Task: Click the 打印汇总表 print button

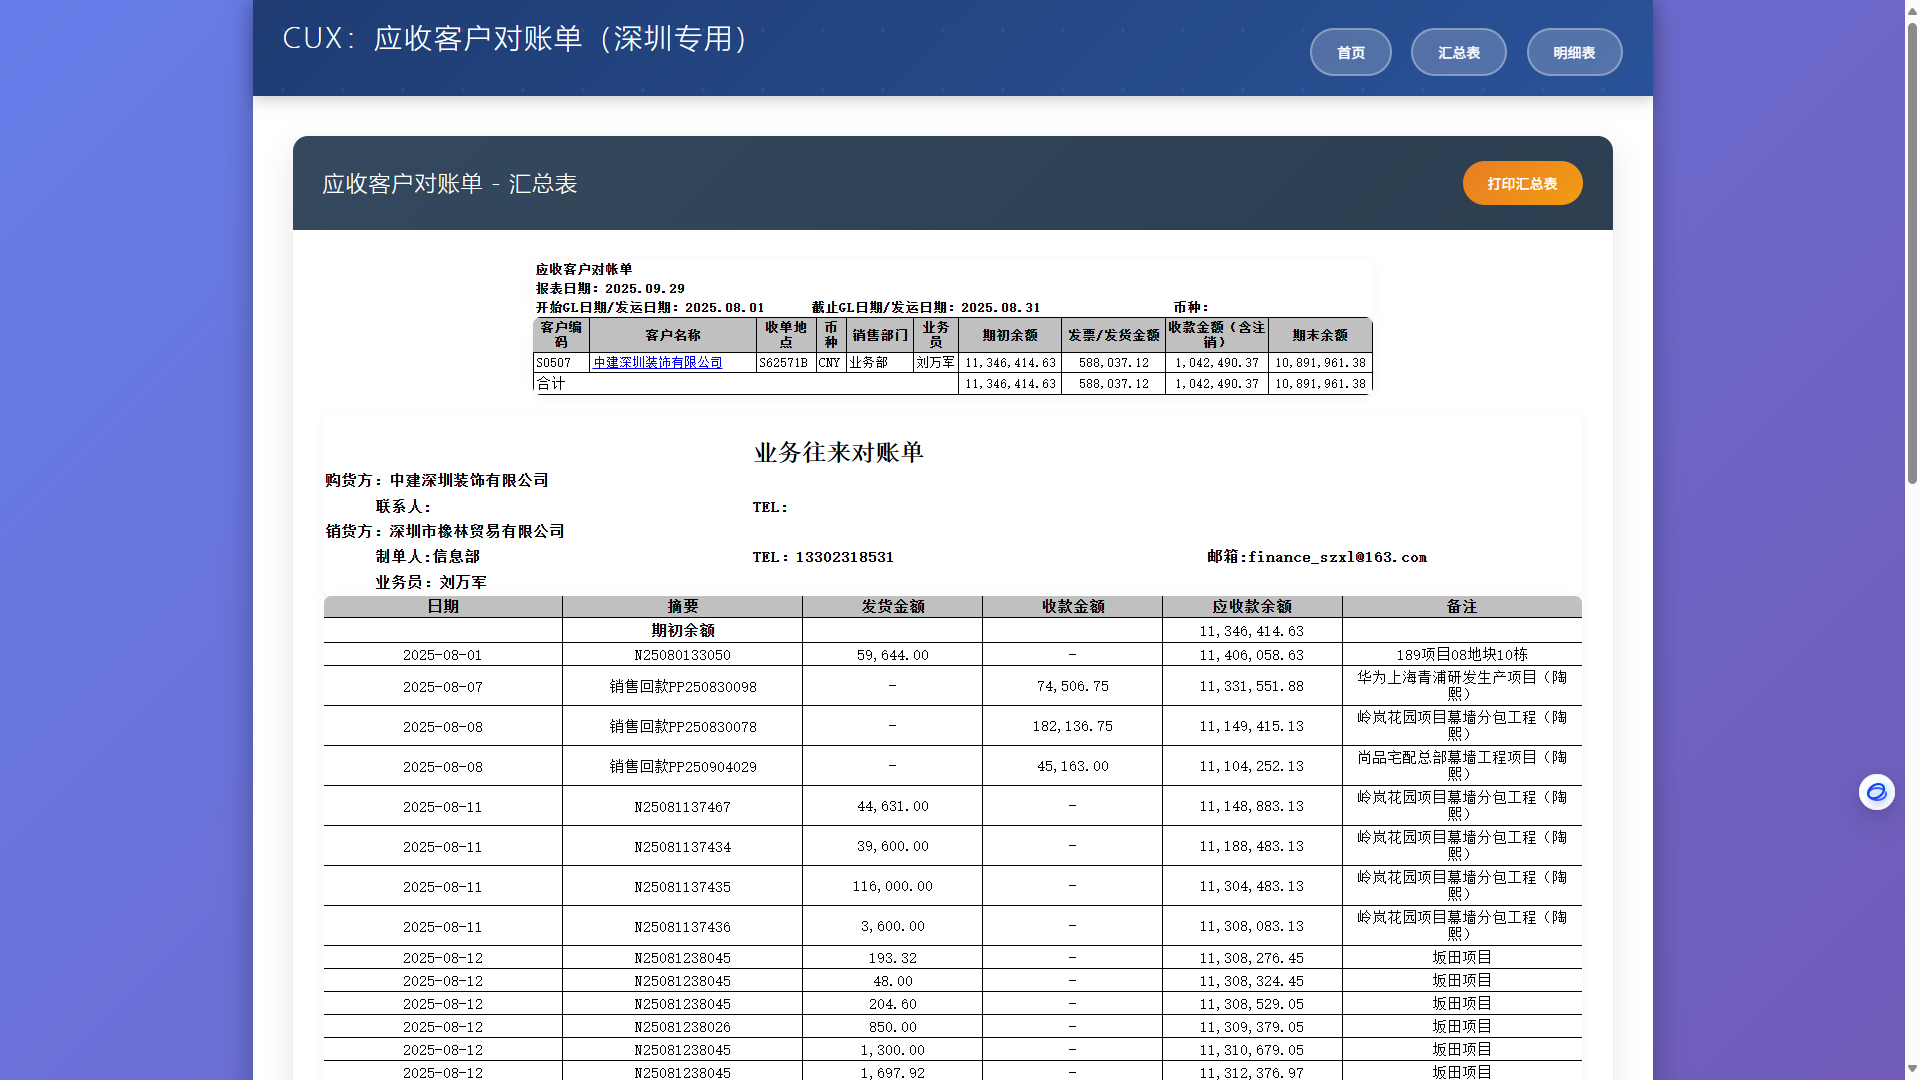Action: point(1522,183)
